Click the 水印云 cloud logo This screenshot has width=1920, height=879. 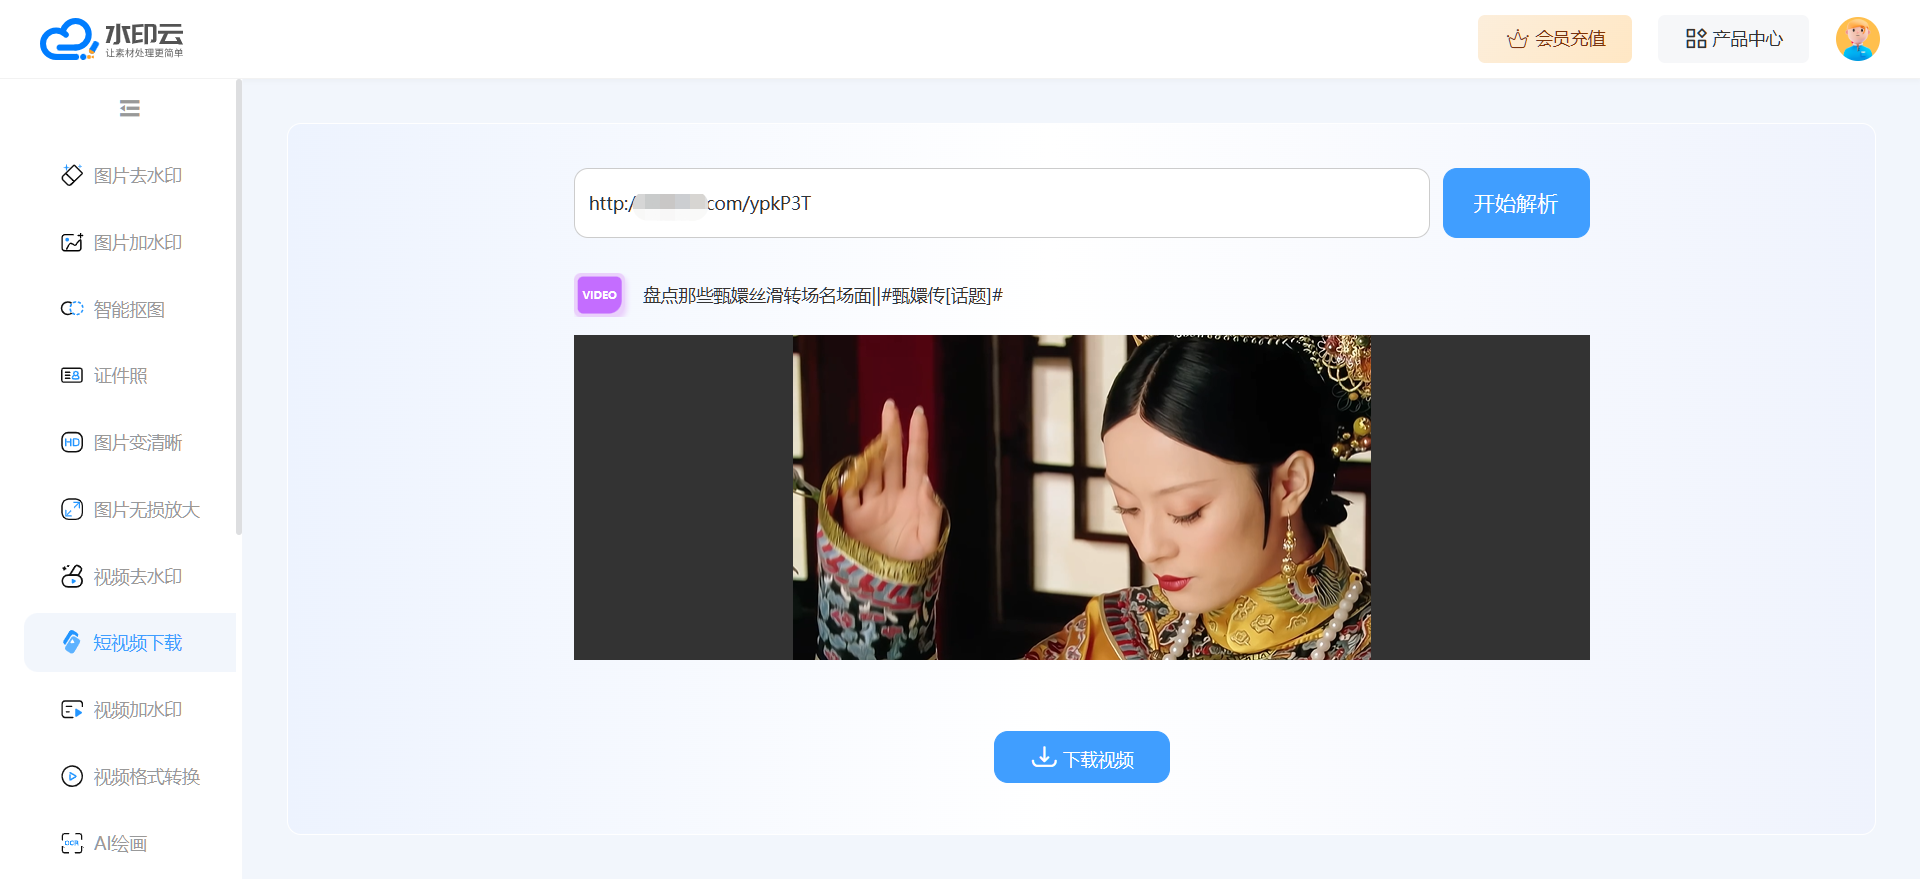[111, 39]
